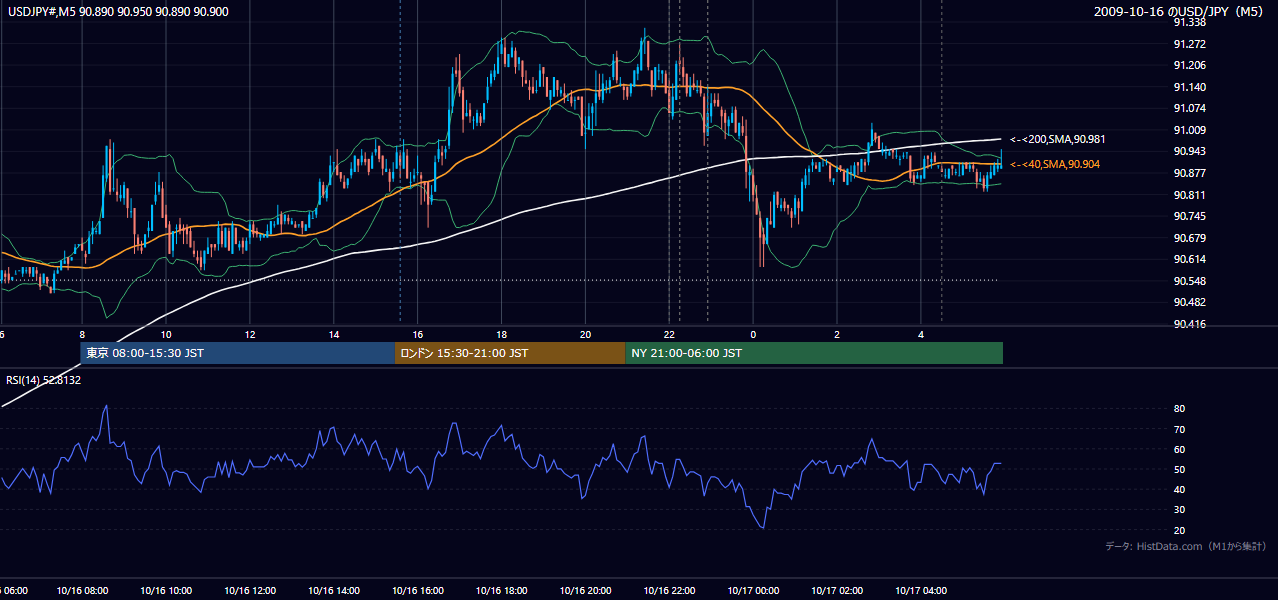Screen dimensions: 1278x600
Task: Click the 90.482 price axis label
Action: click(x=1189, y=302)
